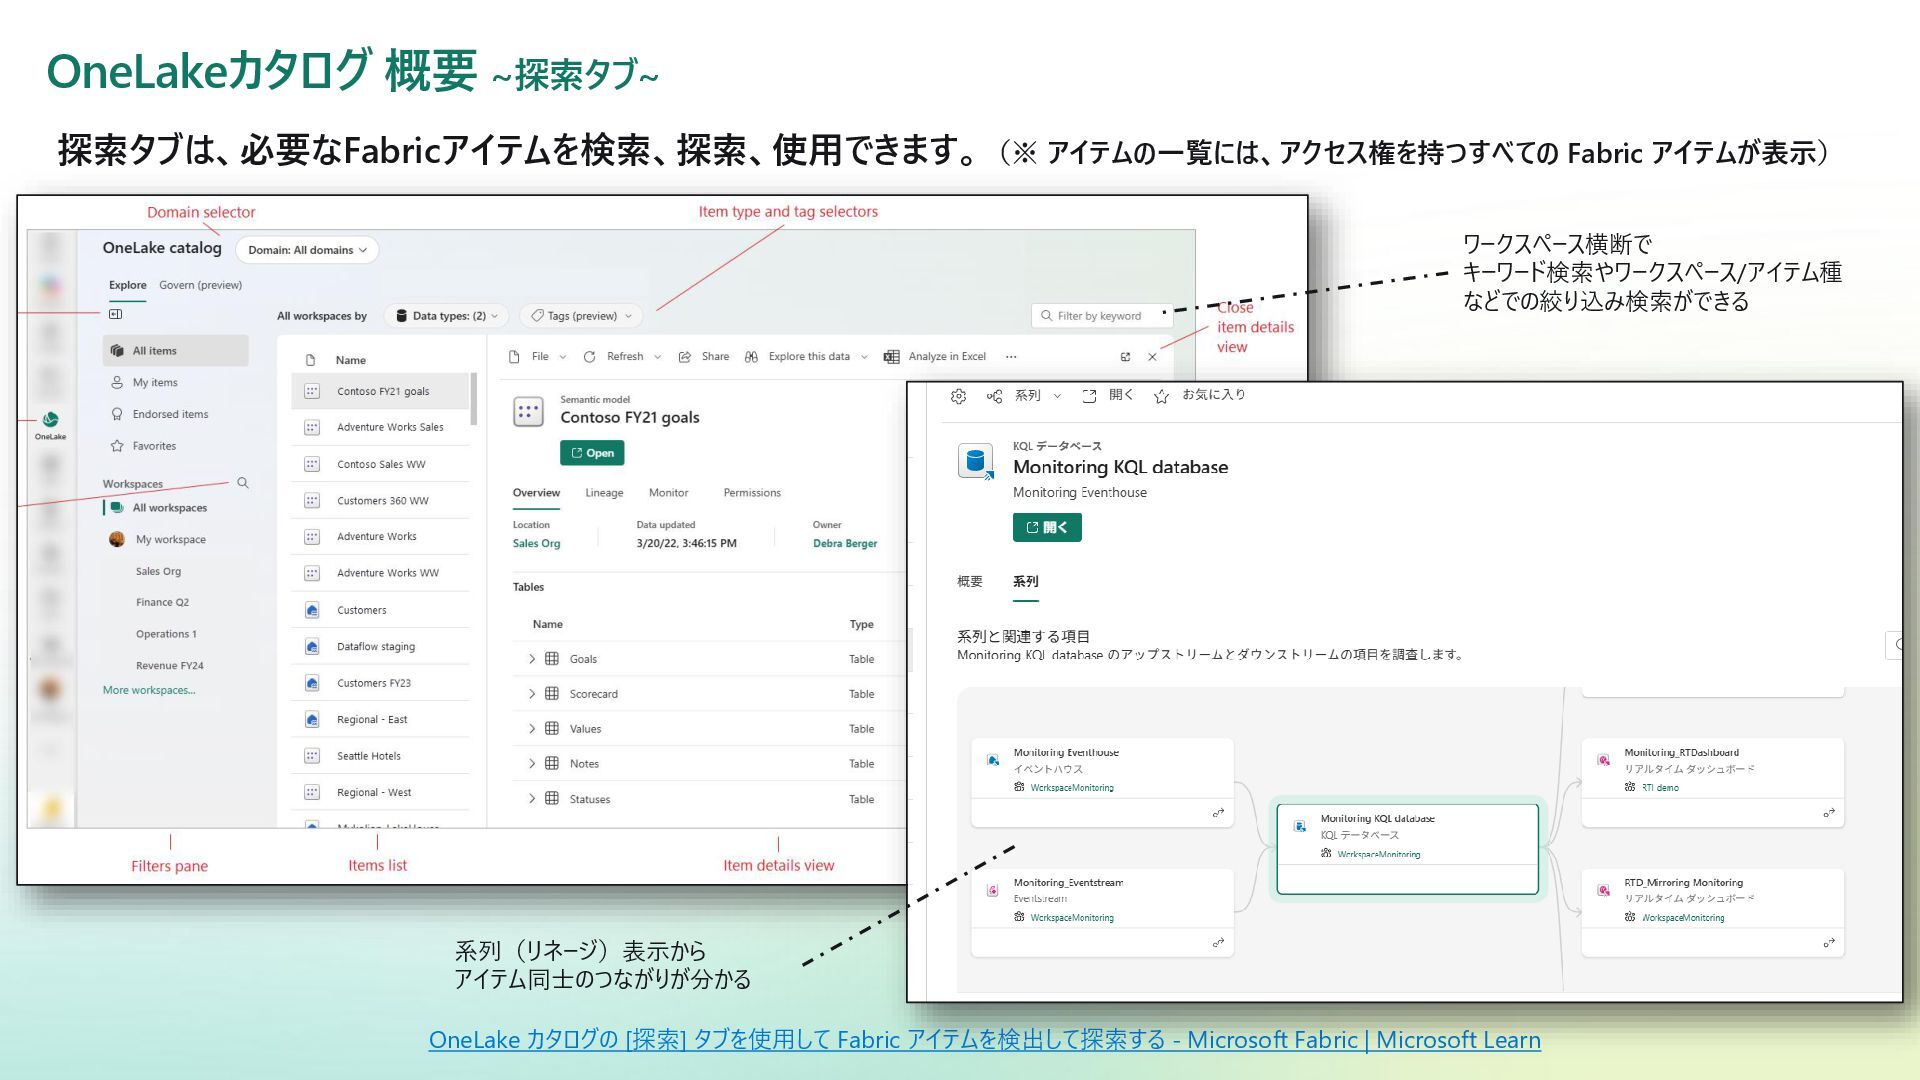This screenshot has width=1920, height=1080.
Task: Click the settings gear icon in KQL panel
Action: 958,396
